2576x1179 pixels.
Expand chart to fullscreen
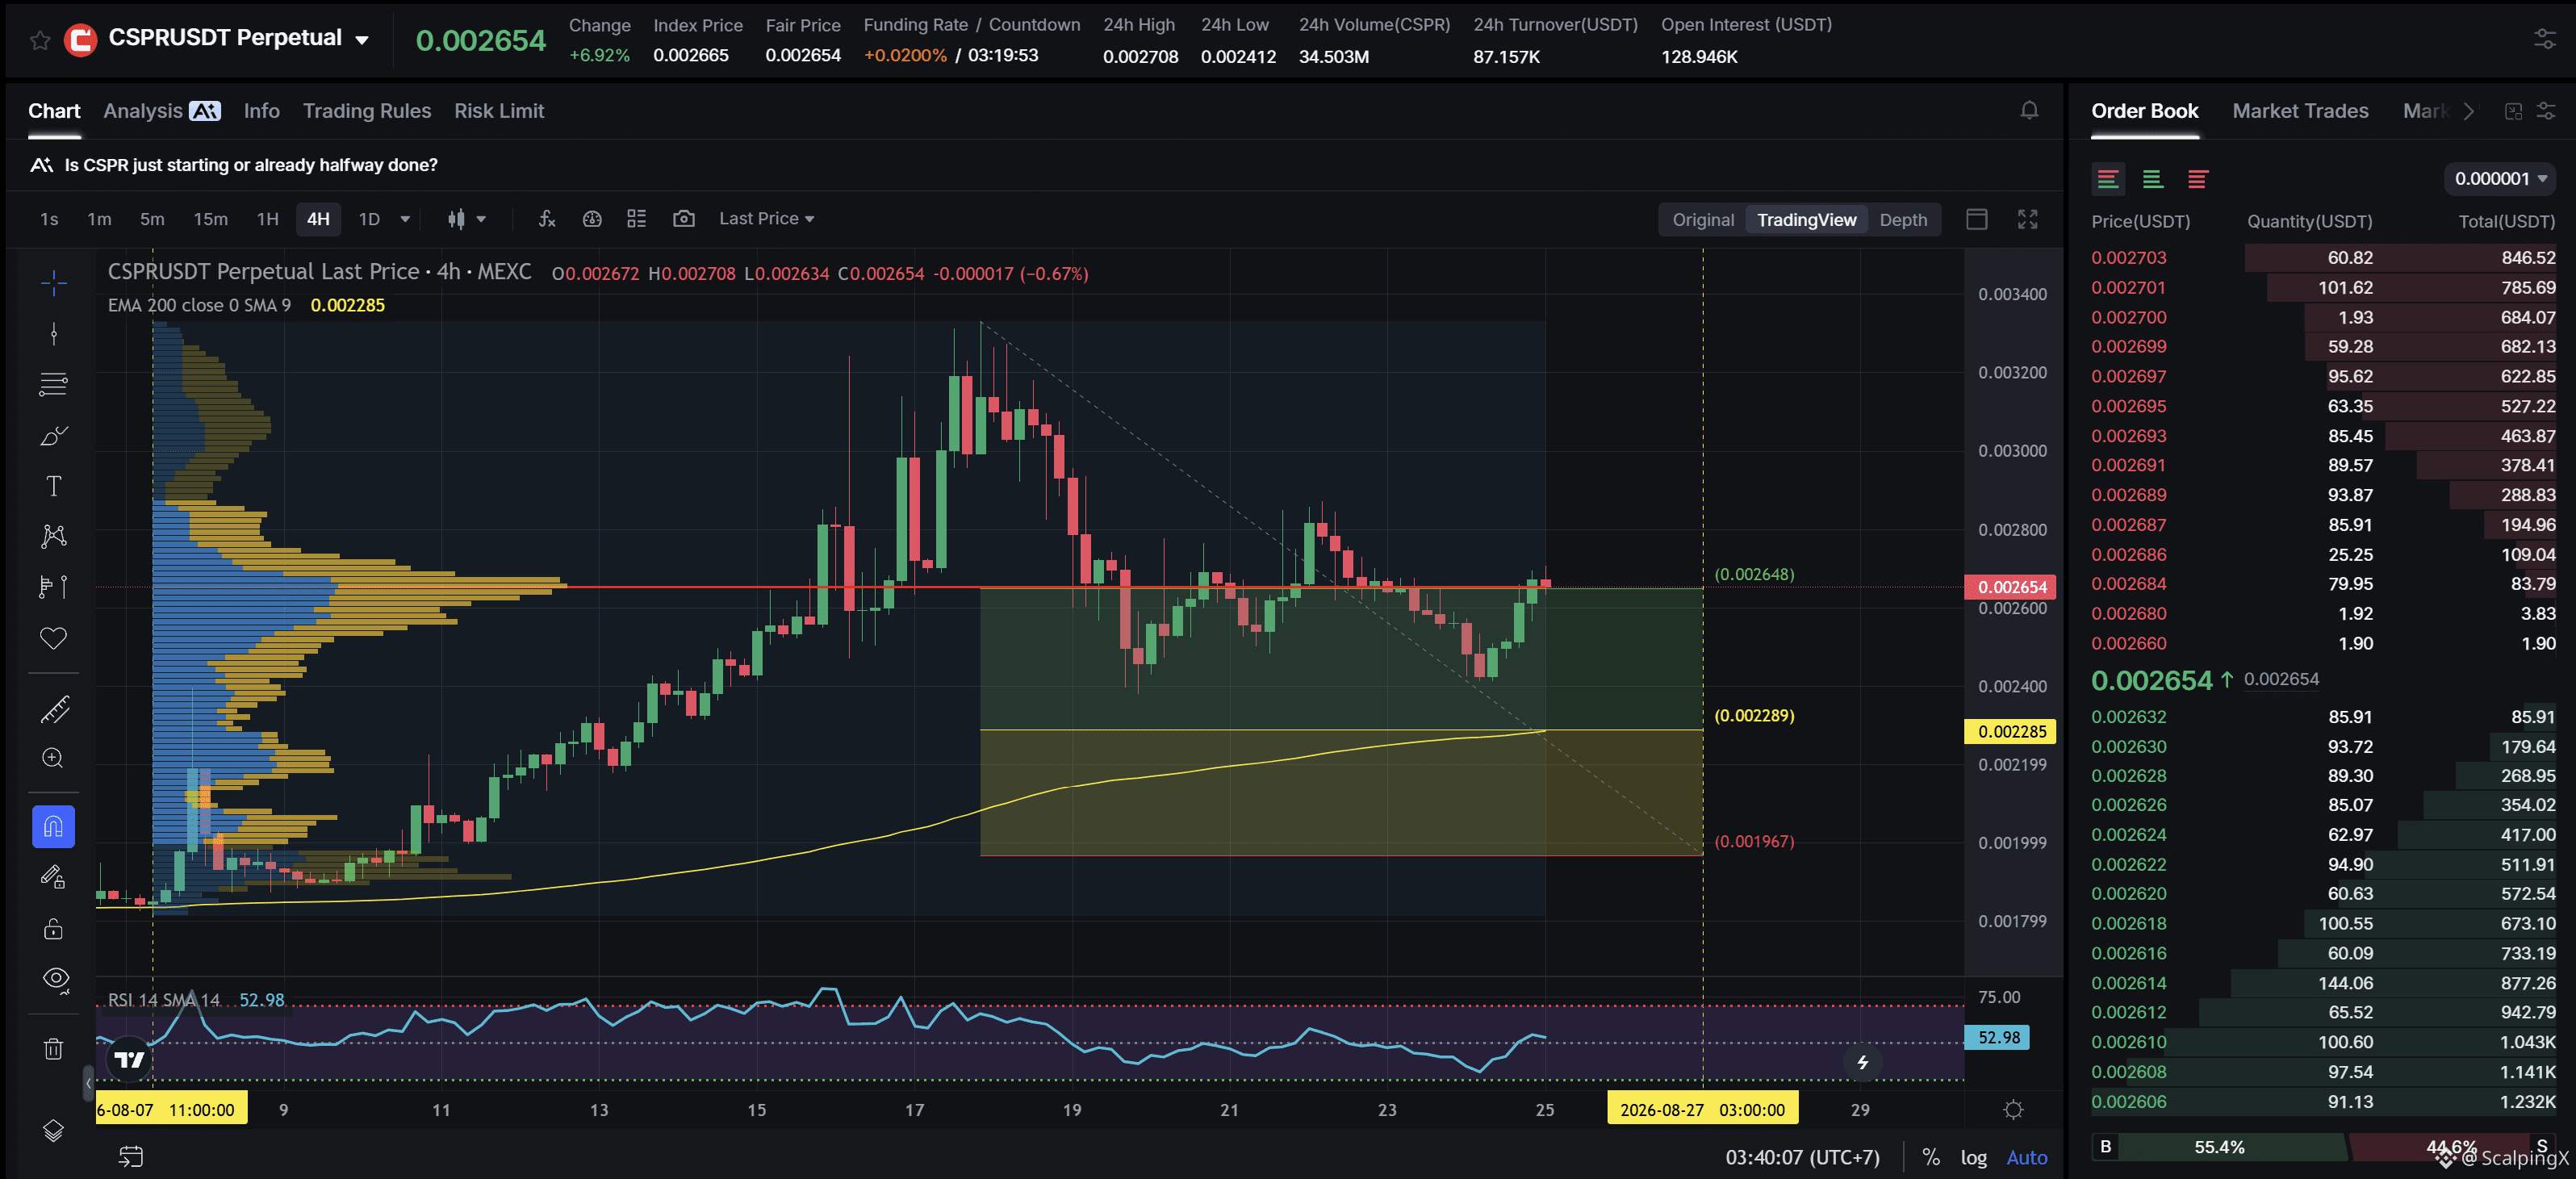2028,219
